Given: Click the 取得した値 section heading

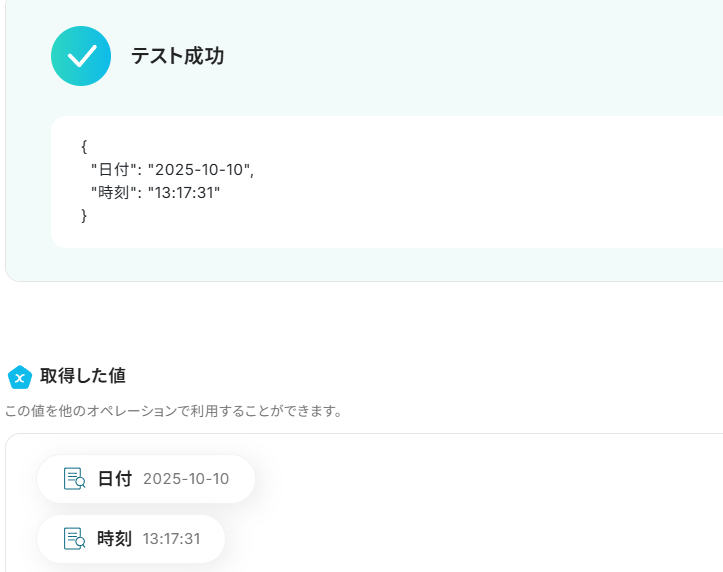Looking at the screenshot, I should pos(83,376).
